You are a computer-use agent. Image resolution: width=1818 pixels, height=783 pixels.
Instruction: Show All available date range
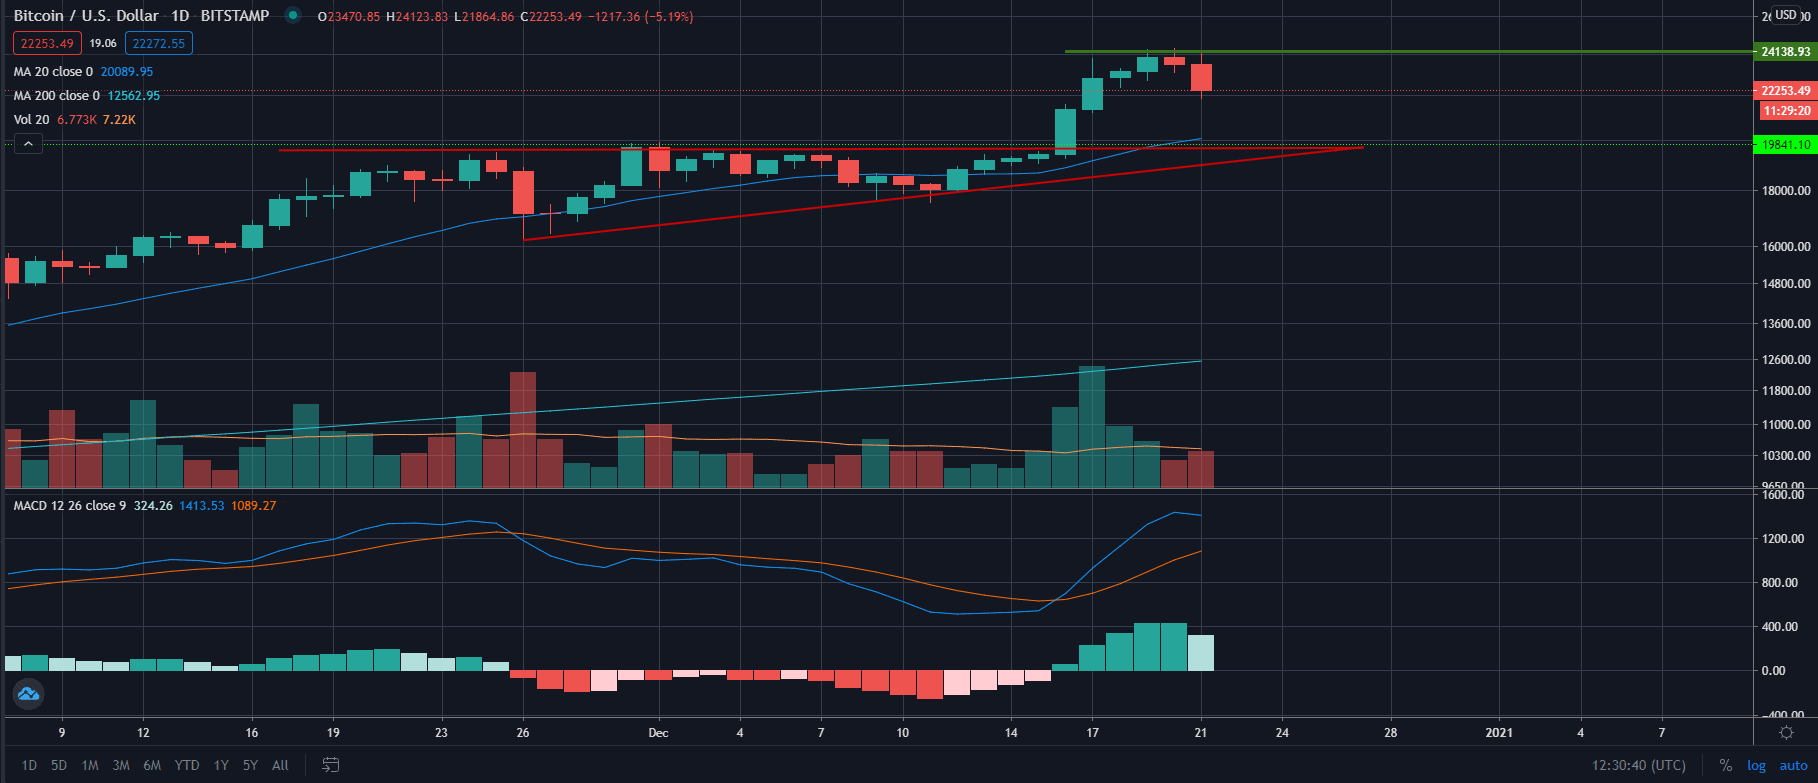coord(280,765)
